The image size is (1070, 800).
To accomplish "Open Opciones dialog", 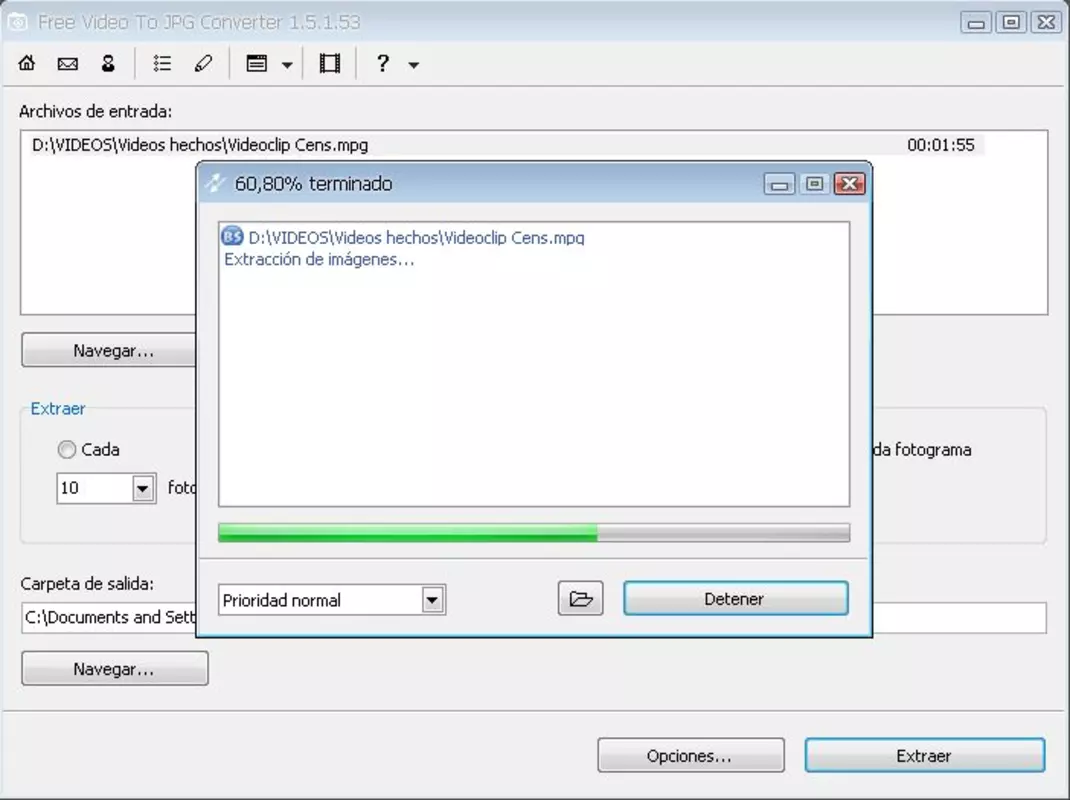I will coord(691,755).
